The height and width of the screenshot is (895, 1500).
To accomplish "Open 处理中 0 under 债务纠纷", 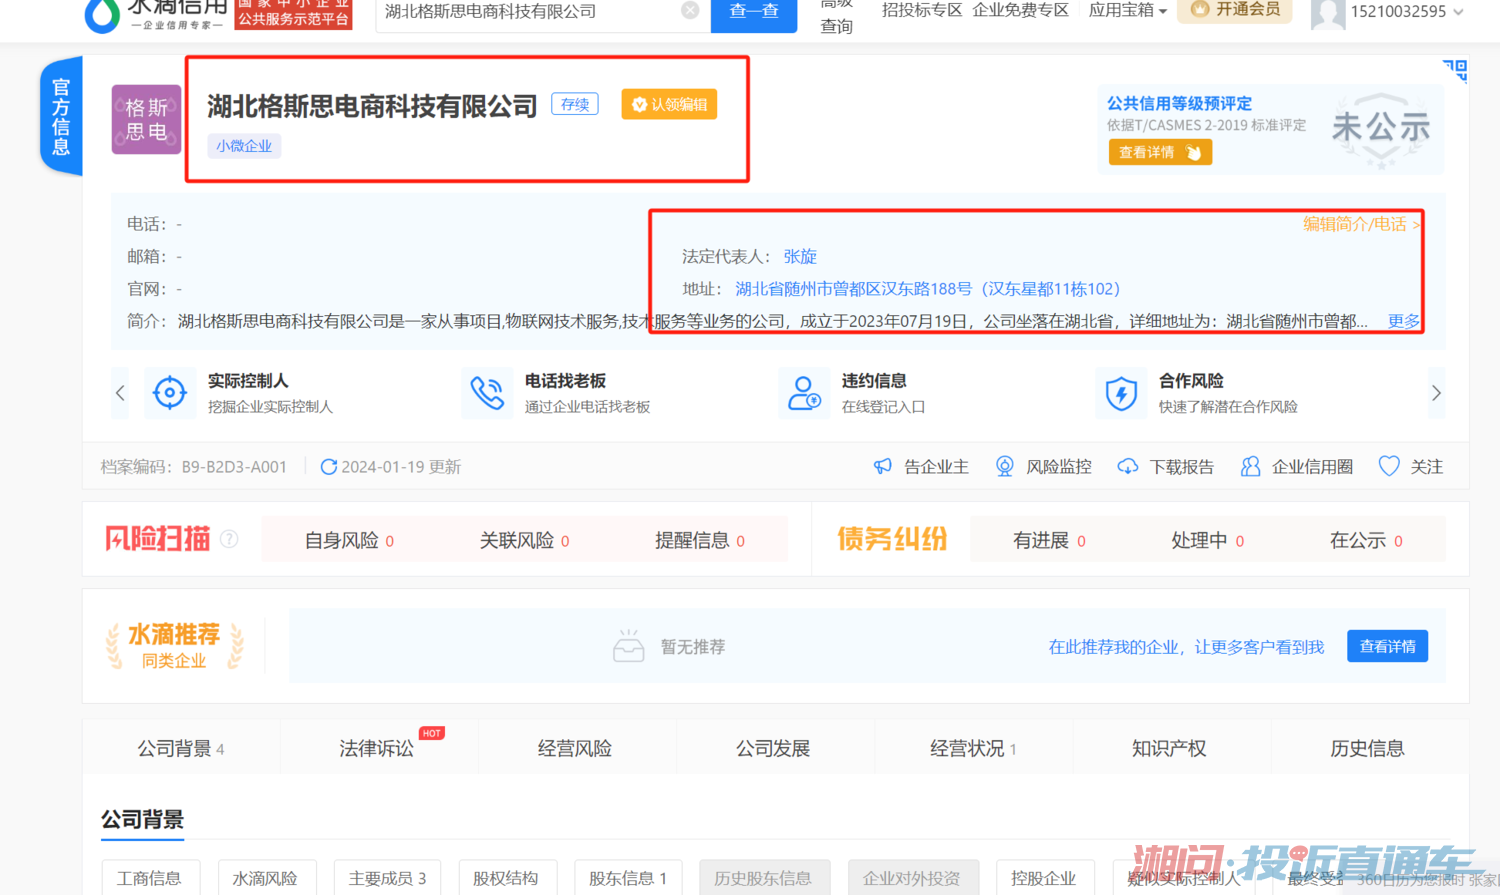I will [1208, 541].
